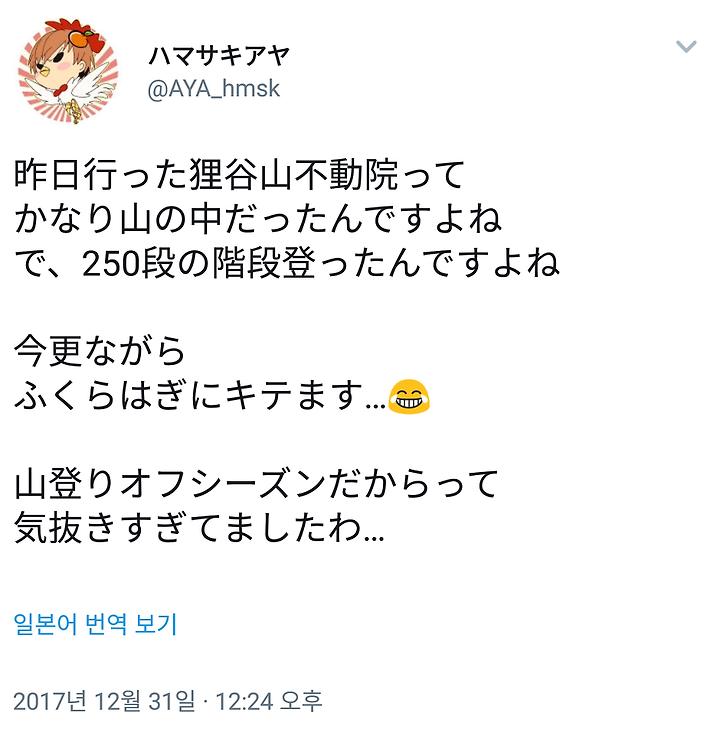Screen dimensions: 720x729
Task: Open the 2017년 12월 31일 date permalink
Action: click(104, 701)
